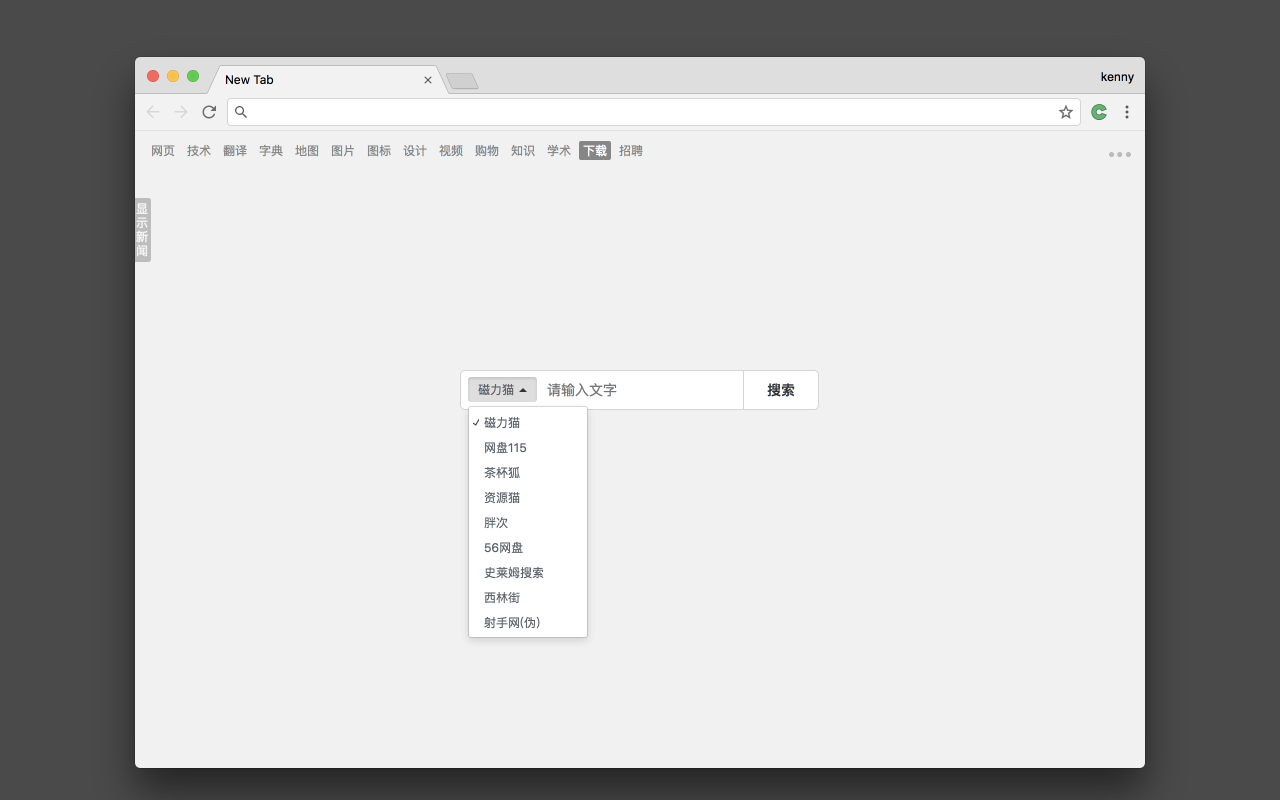Viewport: 1280px width, 800px height.
Task: Select the 字典 category
Action: tap(271, 151)
